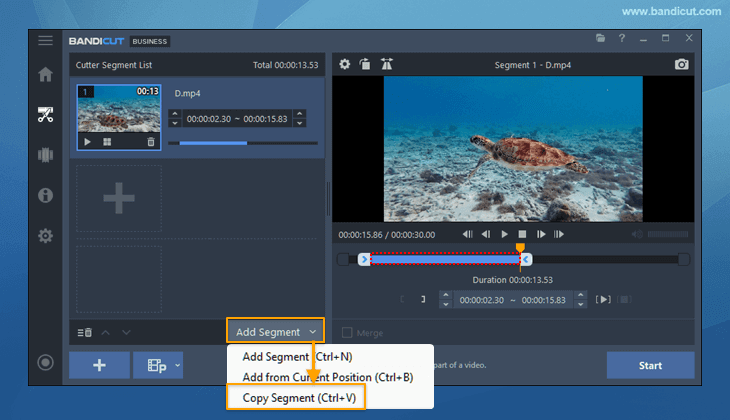The height and width of the screenshot is (420, 730).
Task: Select the Cutter mode scissors icon
Action: (45, 115)
